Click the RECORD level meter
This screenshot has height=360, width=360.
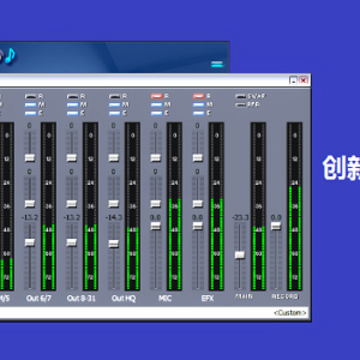(x=295, y=206)
